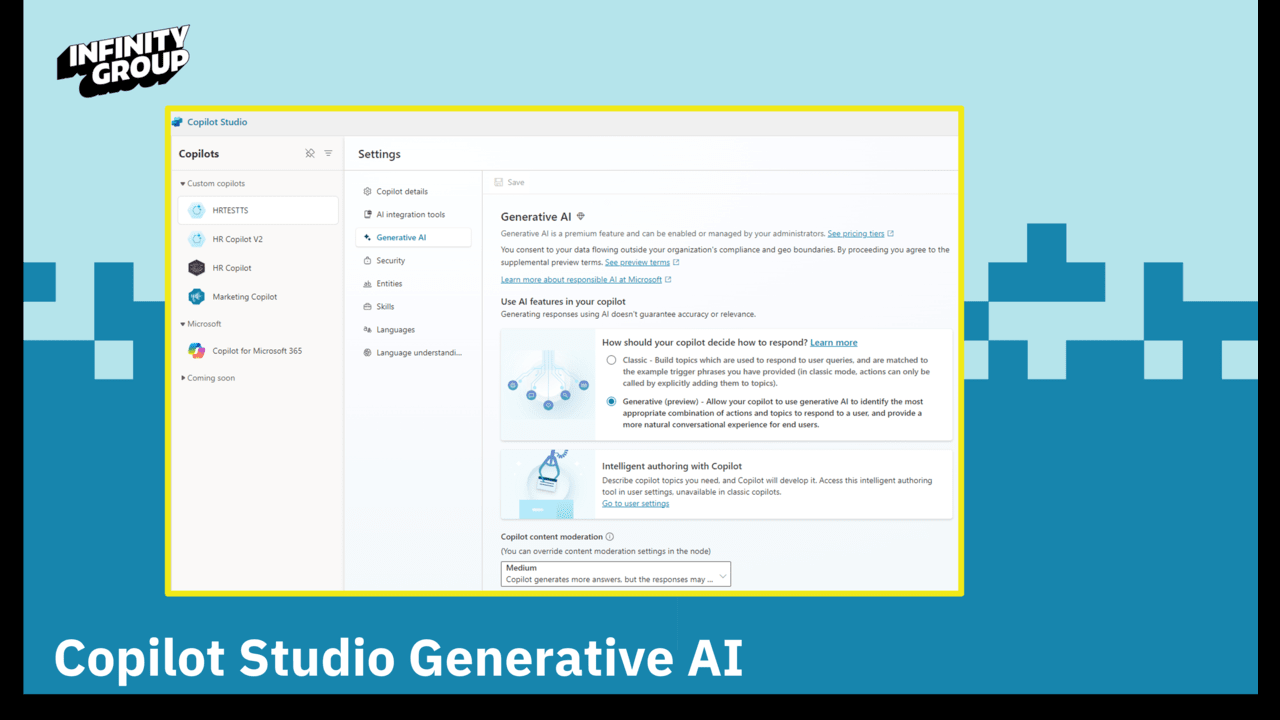Click the info icon beside Copilot content moderation
Screen dimensions: 1280x720
[x=610, y=537]
